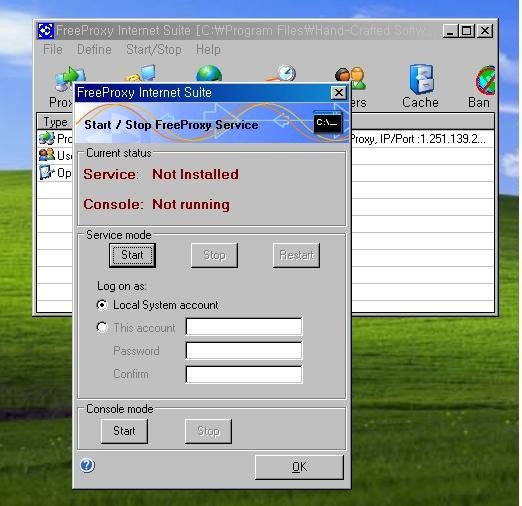This screenshot has width=522, height=506.
Task: Select the Users row icon in list
Action: coord(47,155)
